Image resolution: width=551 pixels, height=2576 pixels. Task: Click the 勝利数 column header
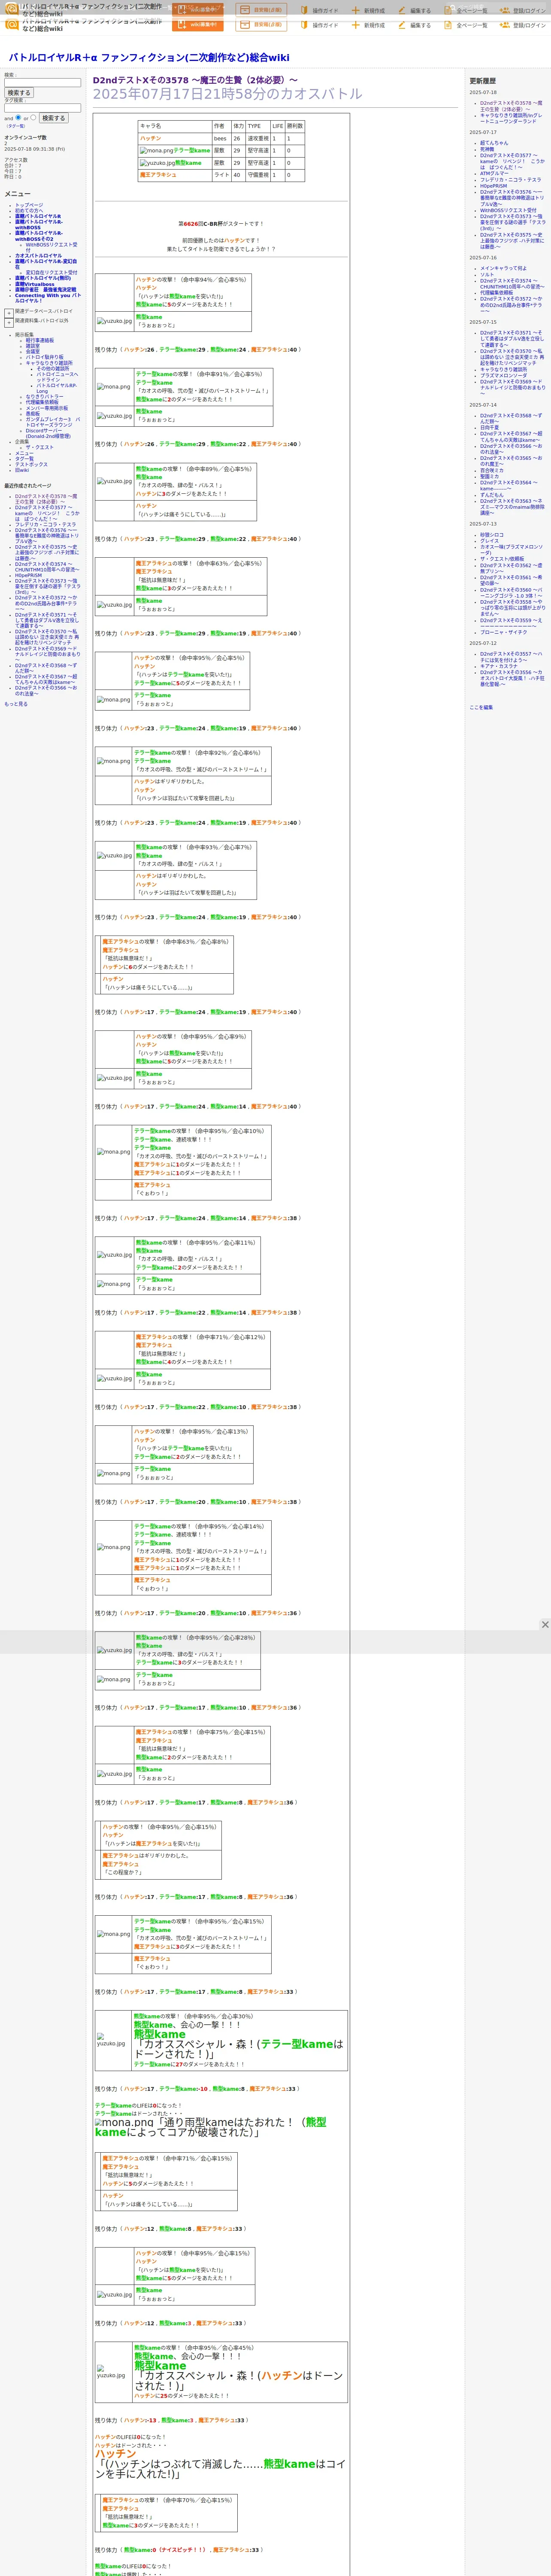pyautogui.click(x=295, y=126)
